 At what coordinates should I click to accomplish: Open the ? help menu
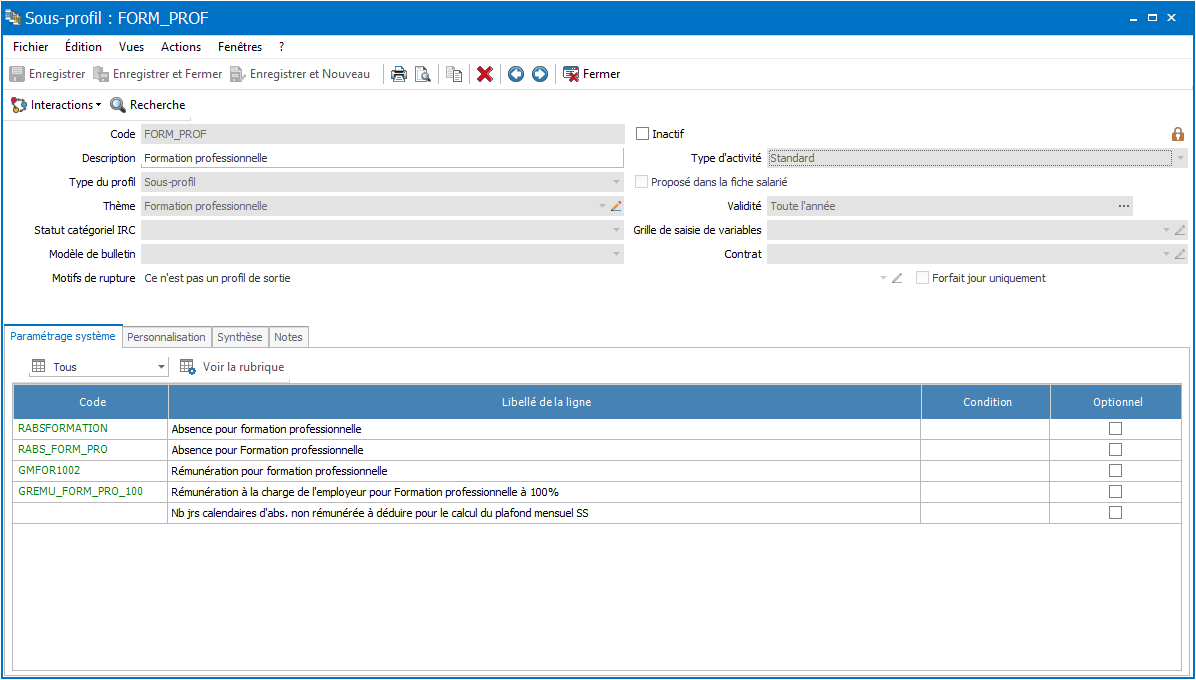(x=281, y=47)
